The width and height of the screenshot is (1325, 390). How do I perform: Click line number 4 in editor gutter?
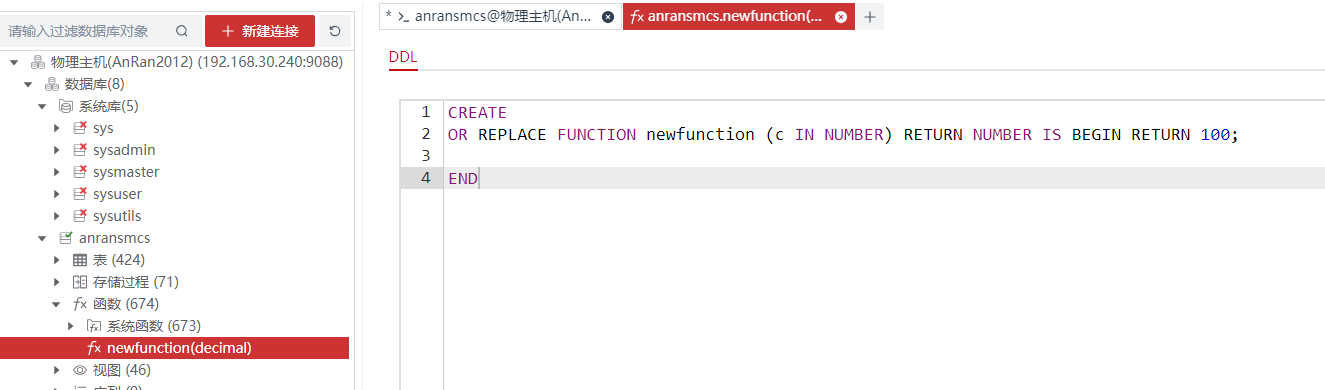click(426, 178)
